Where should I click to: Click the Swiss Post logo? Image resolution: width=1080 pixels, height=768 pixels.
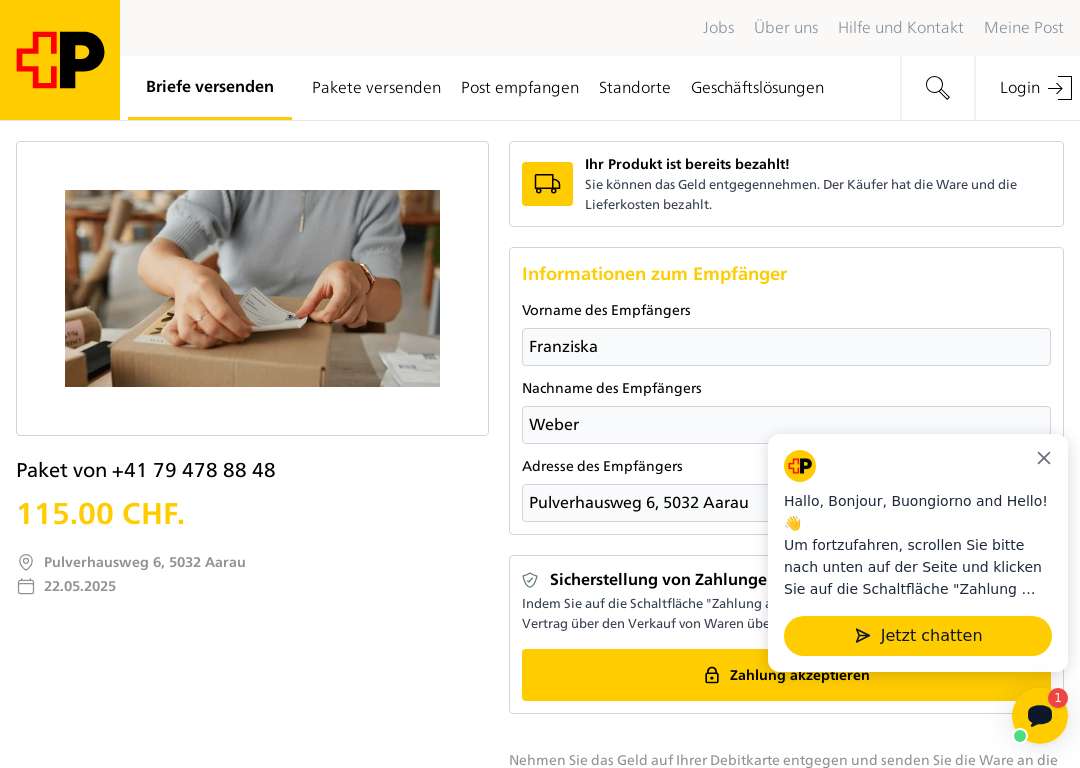(x=60, y=60)
